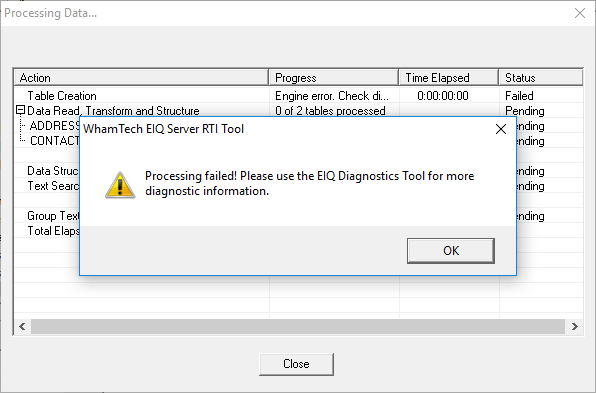Click the '0 of 2 tables processed' cell
596x393 pixels.
330,111
